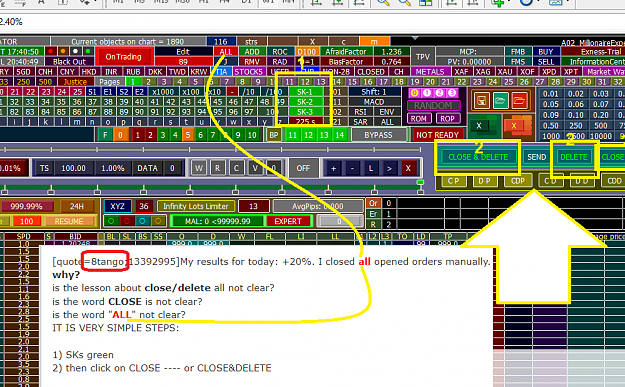
Task: Open the CLOSED symbol group tab
Action: 371,72
